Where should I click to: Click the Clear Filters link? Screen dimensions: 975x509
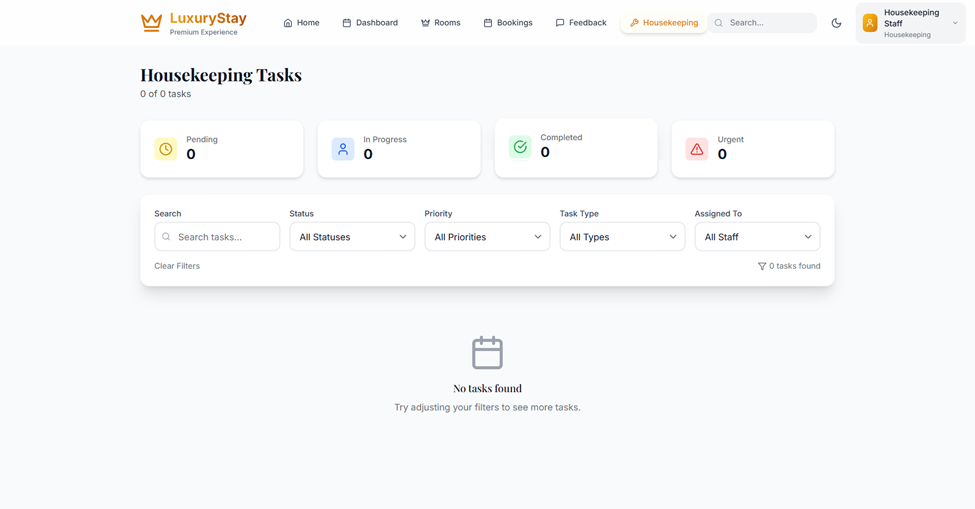pyautogui.click(x=177, y=266)
